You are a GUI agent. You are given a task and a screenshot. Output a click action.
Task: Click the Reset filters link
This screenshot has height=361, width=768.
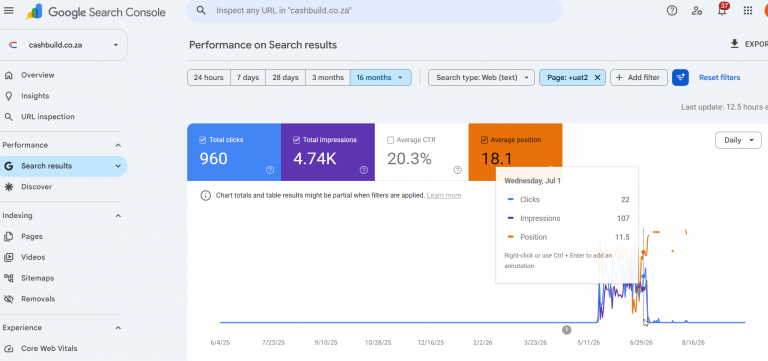tap(720, 77)
